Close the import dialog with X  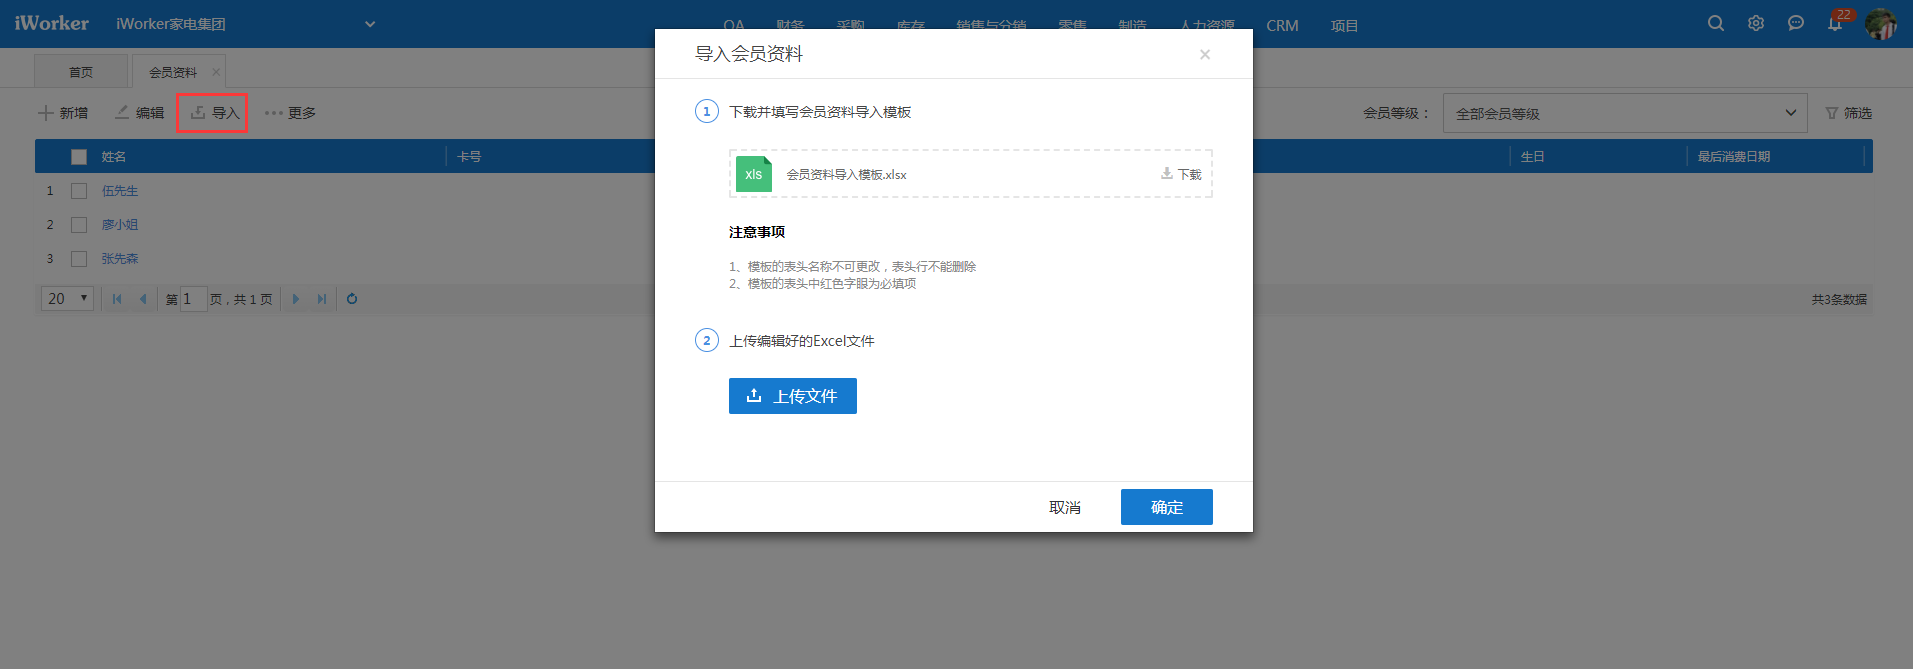click(x=1205, y=55)
